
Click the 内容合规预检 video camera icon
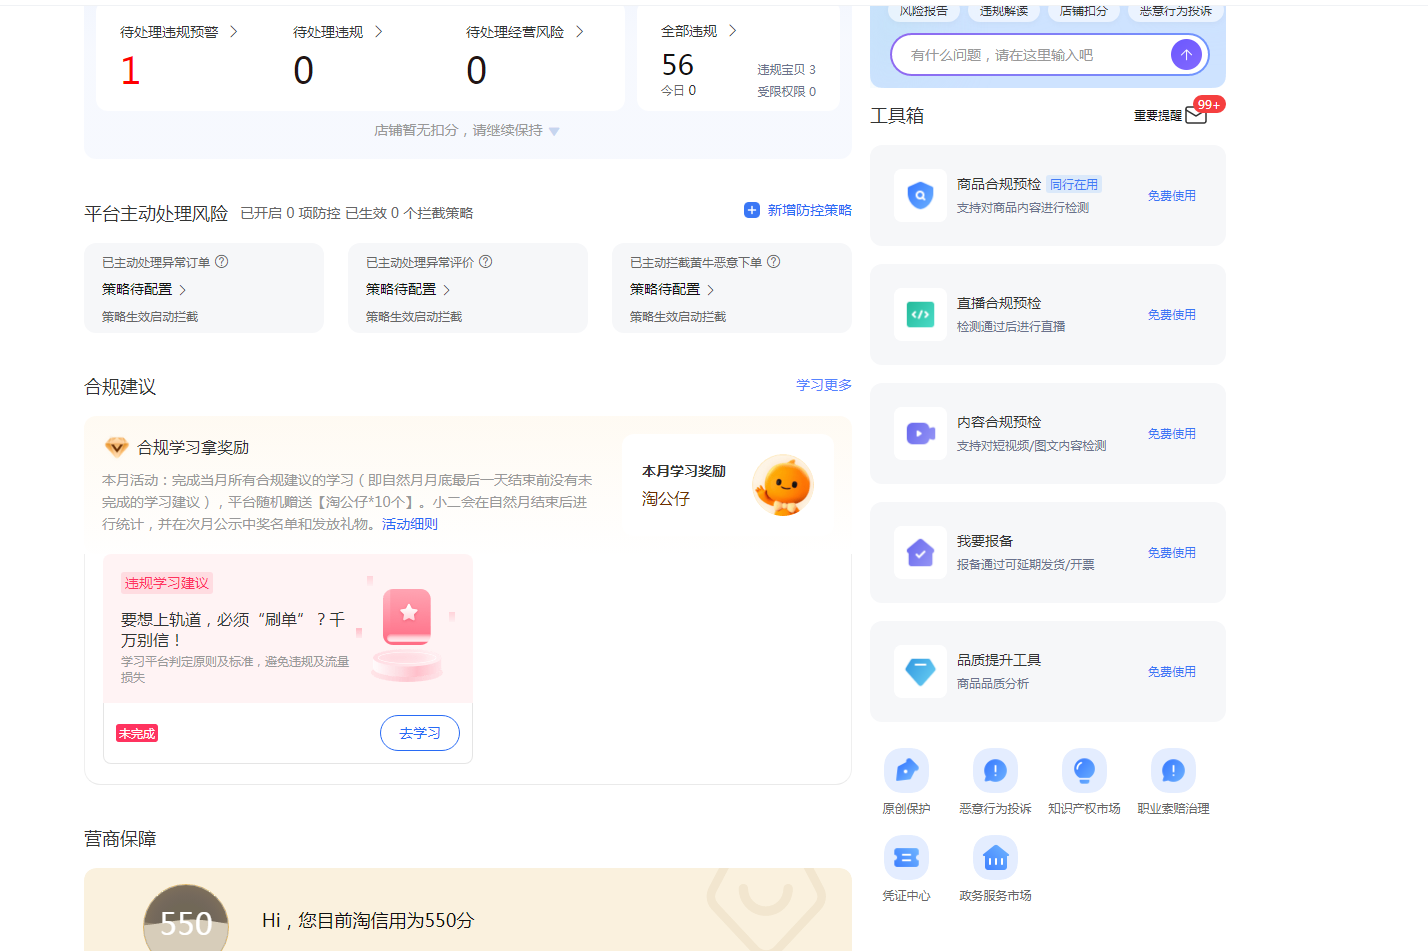[920, 434]
